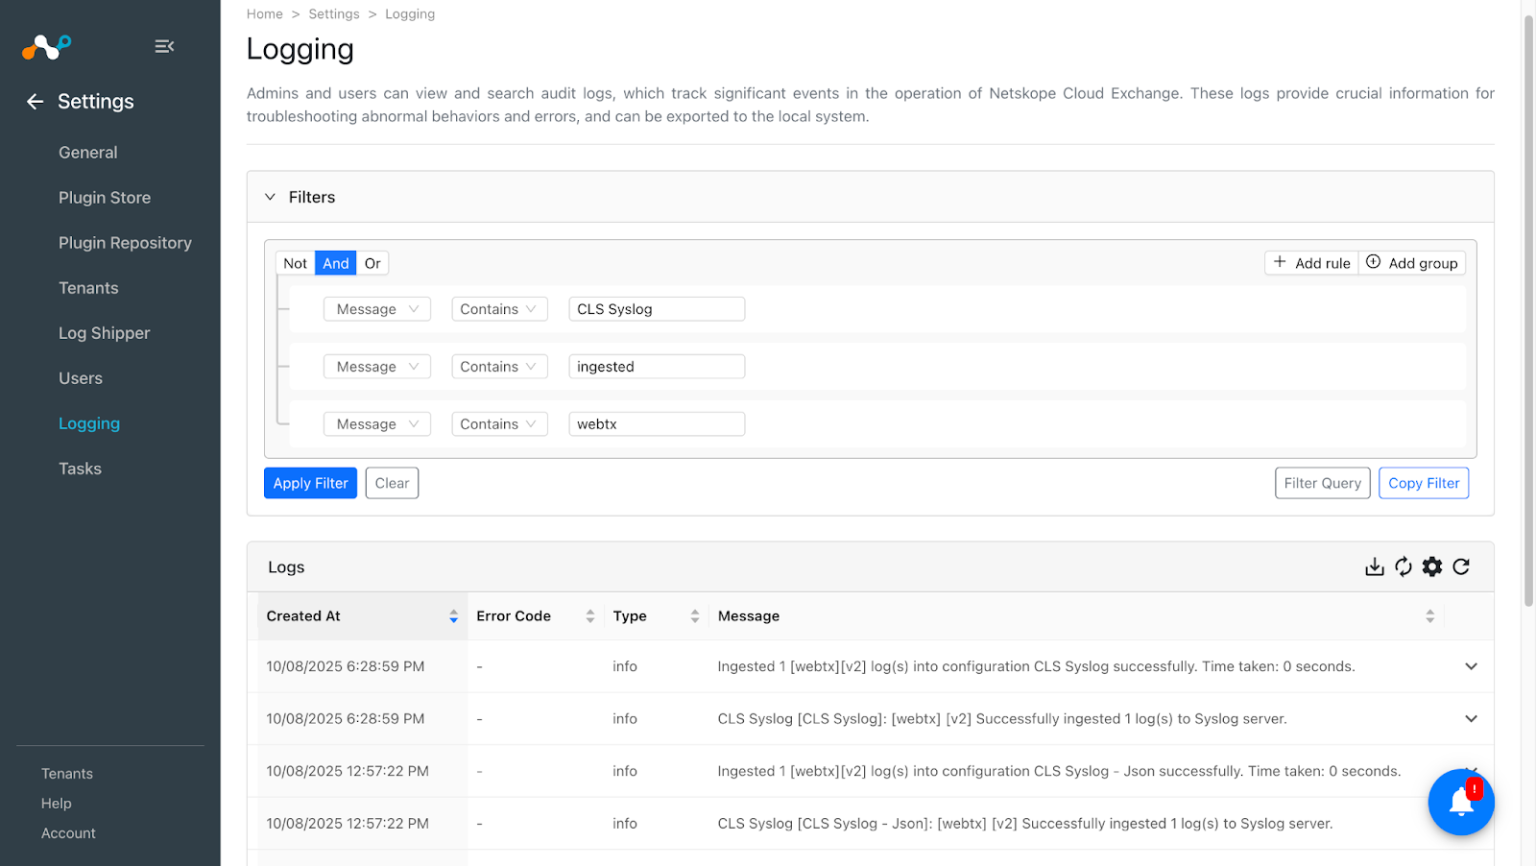Viewport: 1536px width, 866px height.
Task: Open Contains operator dropdown in CLS Syslog rule
Action: 498,309
